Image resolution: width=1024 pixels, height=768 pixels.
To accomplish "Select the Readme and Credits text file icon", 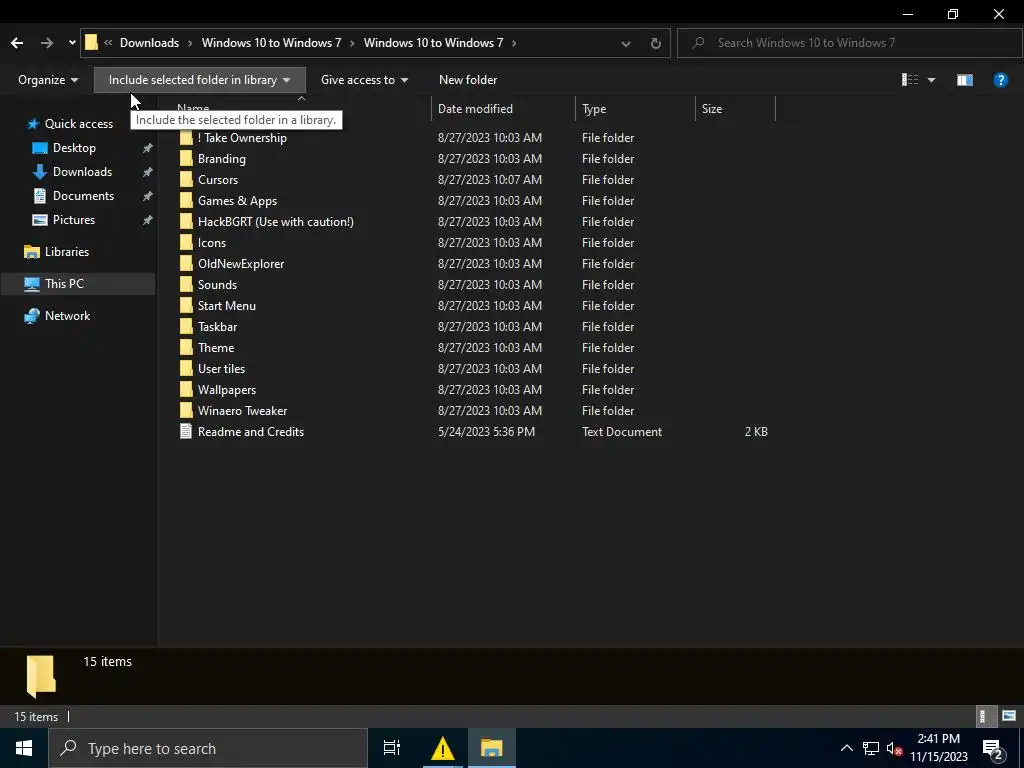I will point(187,432).
